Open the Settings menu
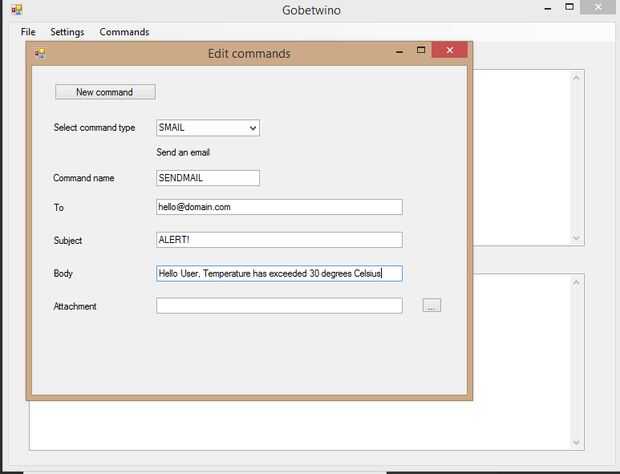This screenshot has height=474, width=620. point(67,32)
